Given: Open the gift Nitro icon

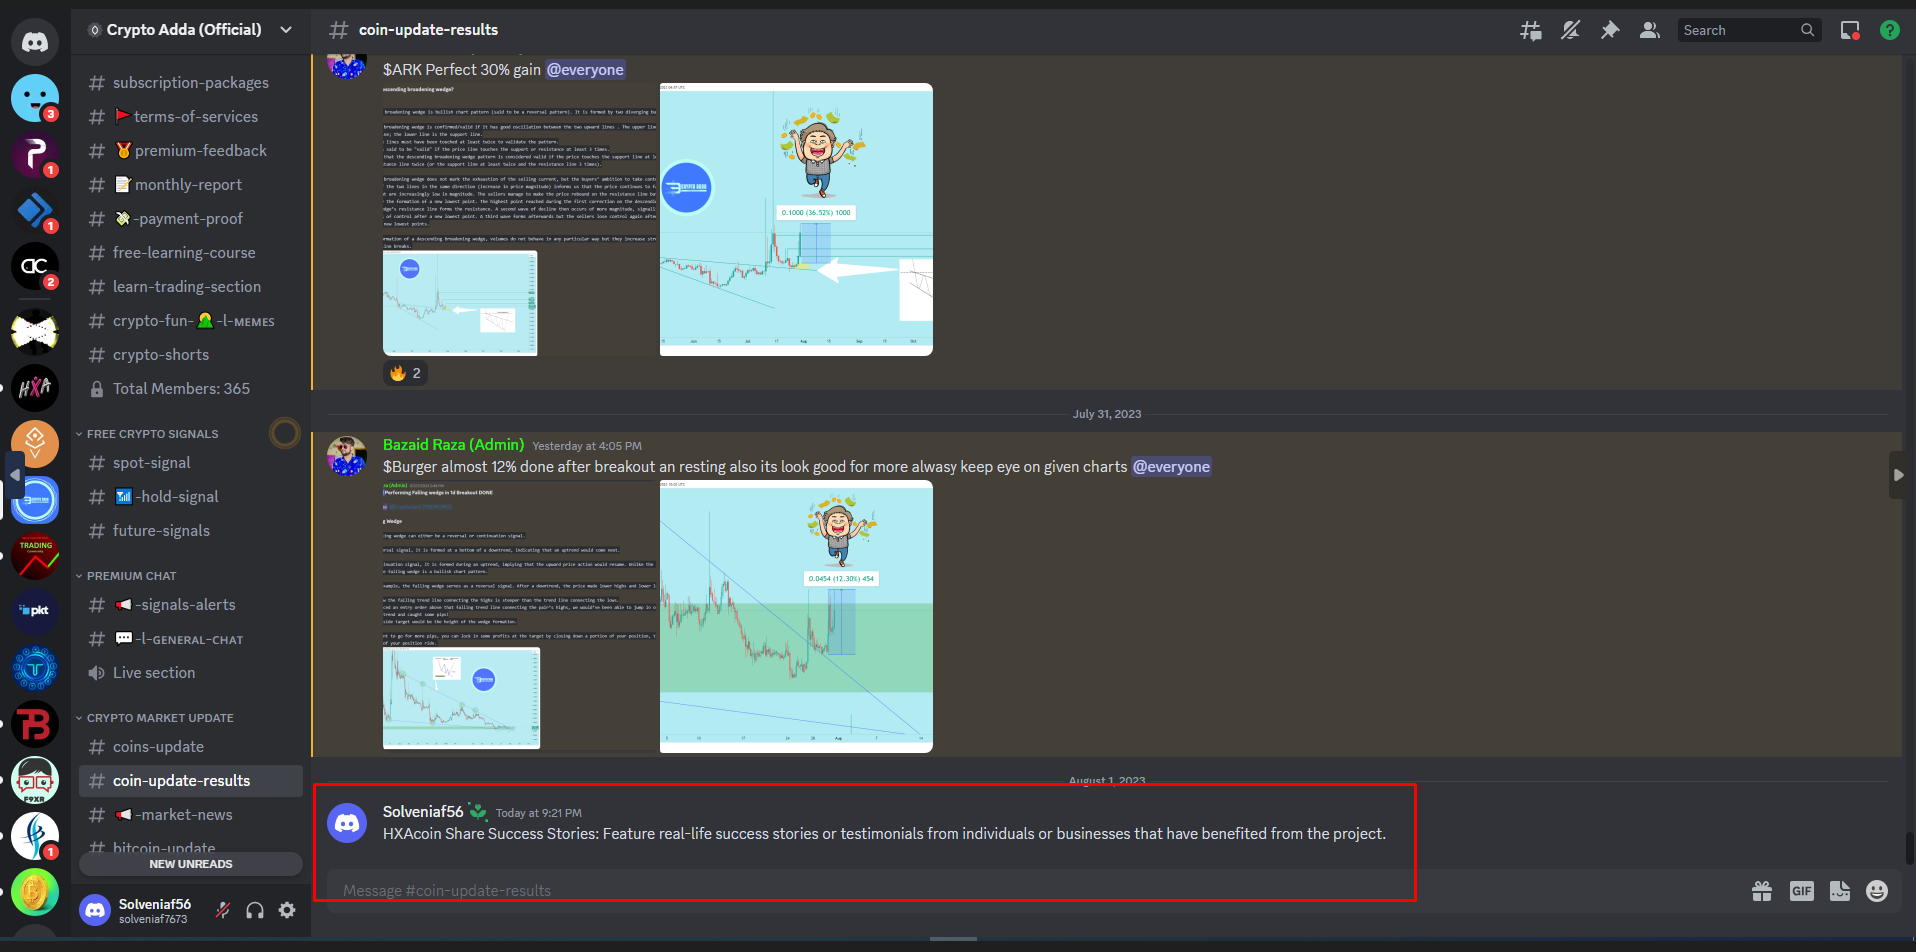Looking at the screenshot, I should 1762,891.
